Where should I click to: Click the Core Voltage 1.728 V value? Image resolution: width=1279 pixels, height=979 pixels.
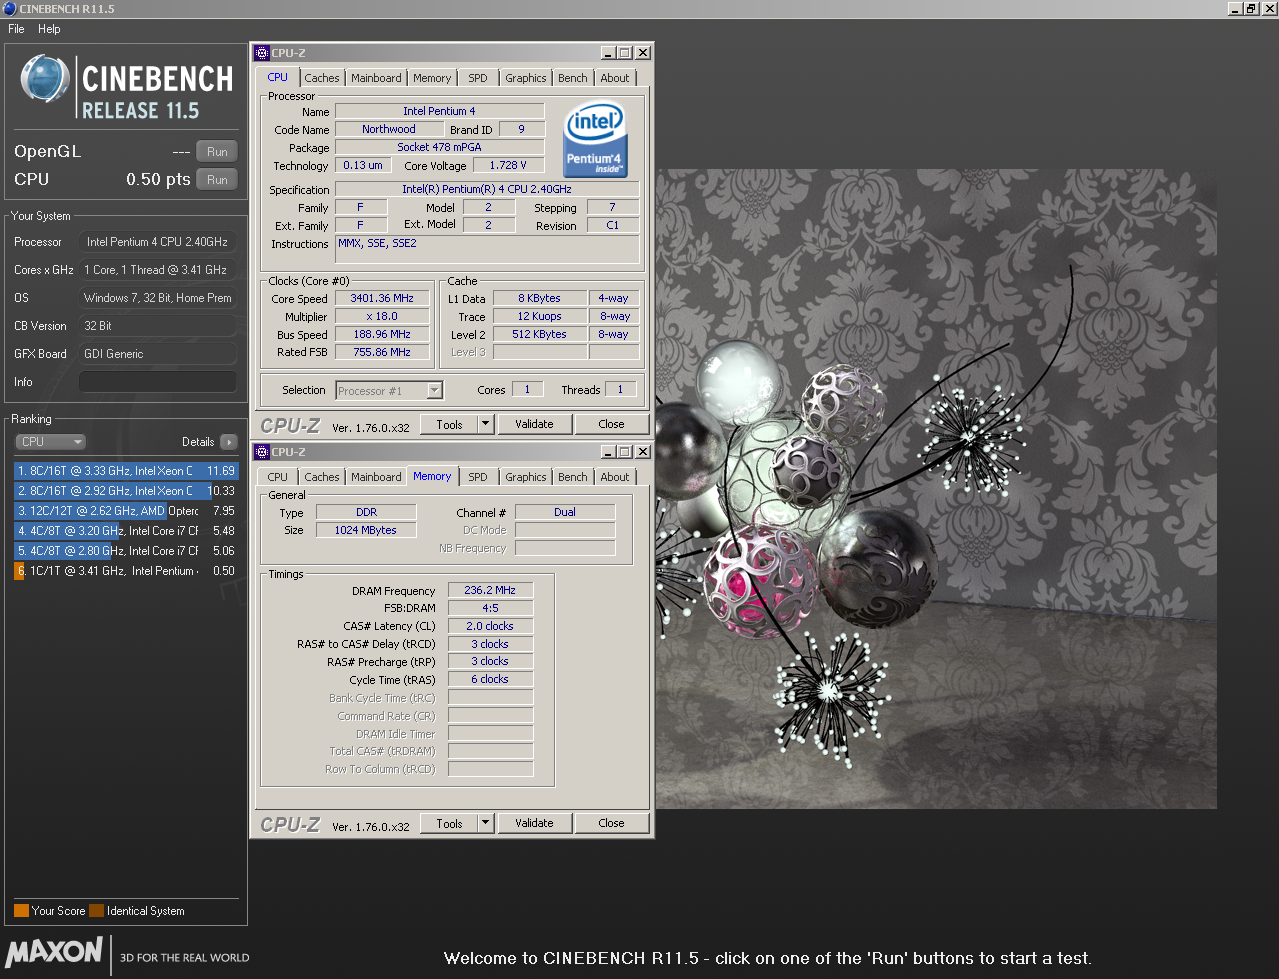pyautogui.click(x=508, y=165)
